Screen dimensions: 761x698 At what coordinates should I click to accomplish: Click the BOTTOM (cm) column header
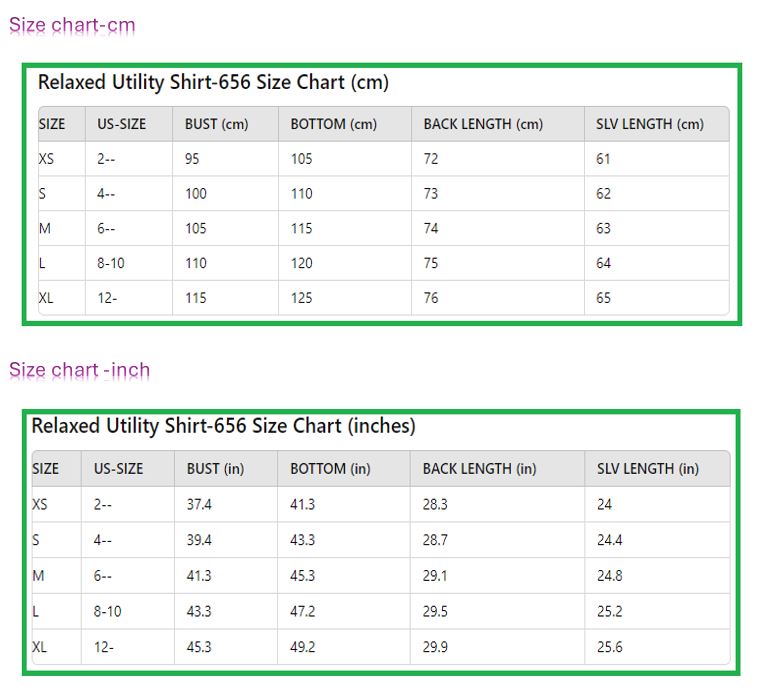point(333,124)
